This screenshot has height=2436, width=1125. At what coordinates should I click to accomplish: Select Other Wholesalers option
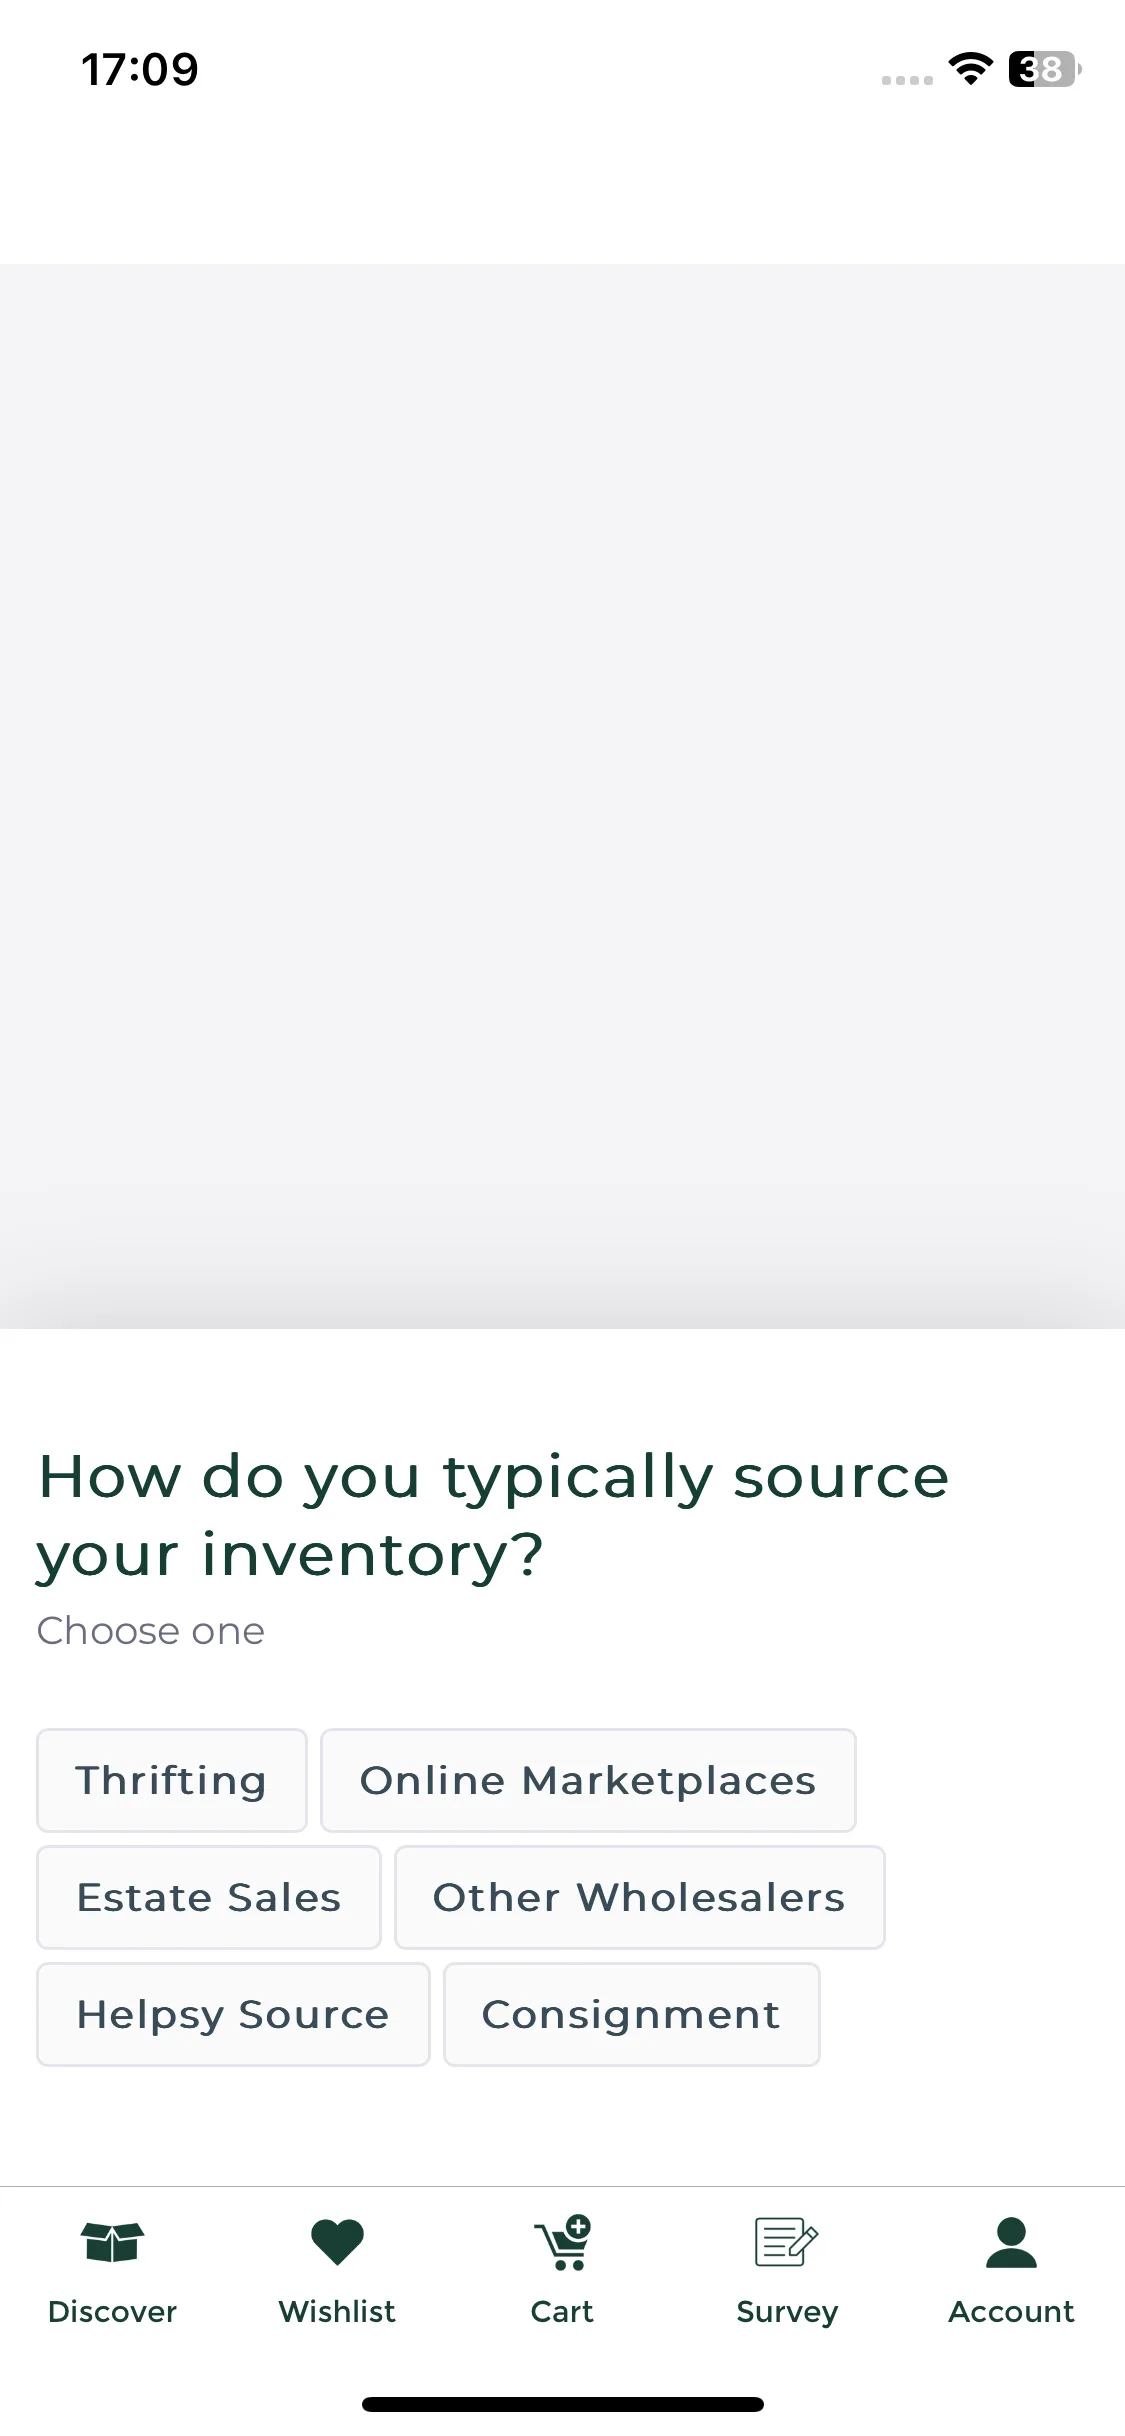[x=639, y=1897]
